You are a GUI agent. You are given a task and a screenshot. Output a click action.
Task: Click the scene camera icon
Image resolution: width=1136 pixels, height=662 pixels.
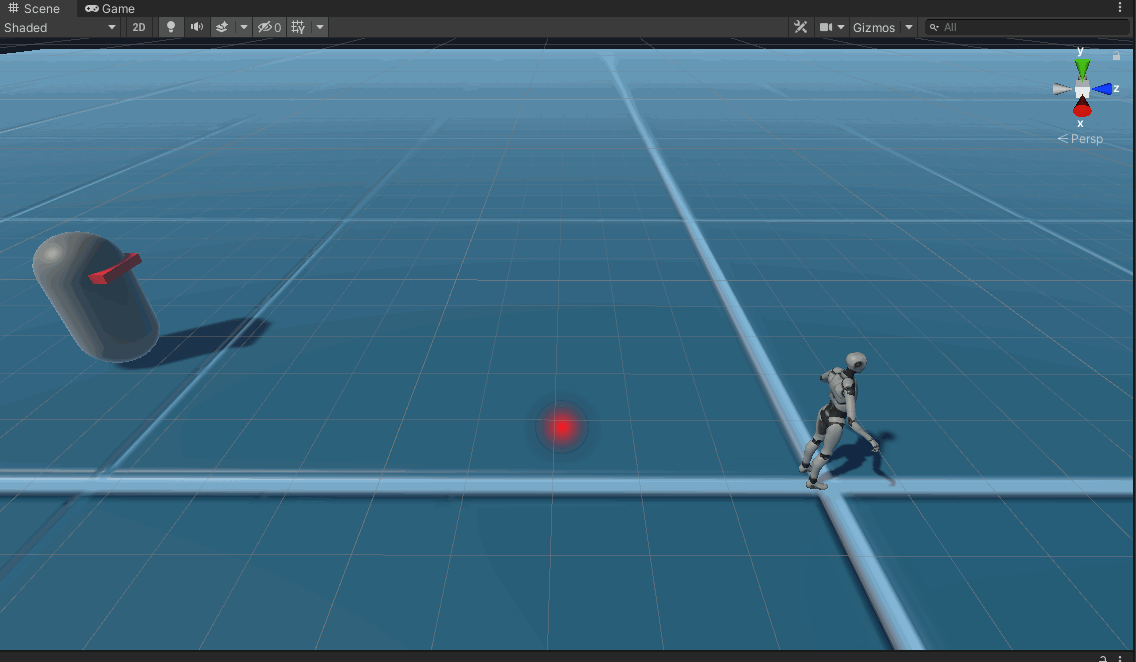coord(825,28)
